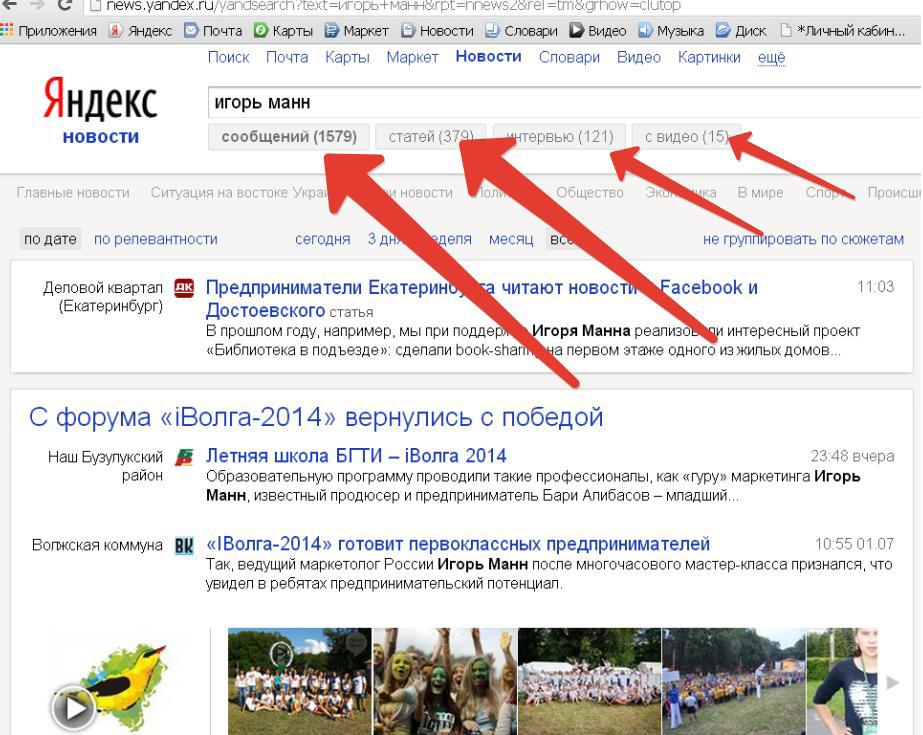This screenshot has height=735, width=923.
Task: Select Новости in Yandex services menu
Action: (489, 56)
